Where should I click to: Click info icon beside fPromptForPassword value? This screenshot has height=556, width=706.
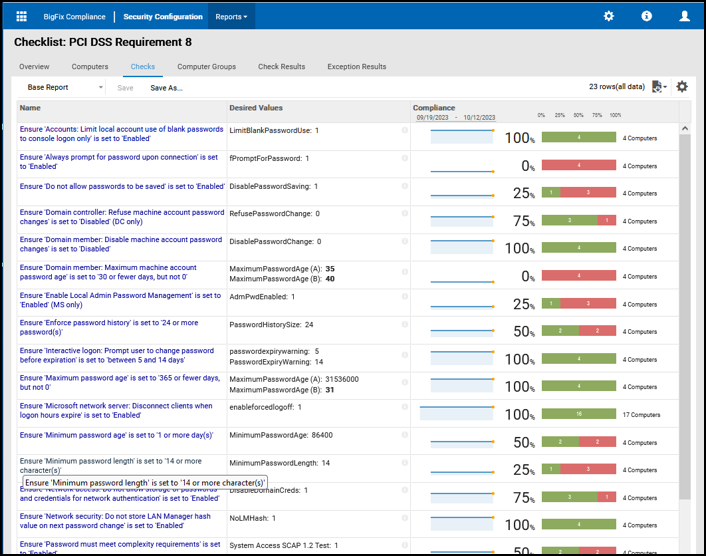tap(405, 158)
